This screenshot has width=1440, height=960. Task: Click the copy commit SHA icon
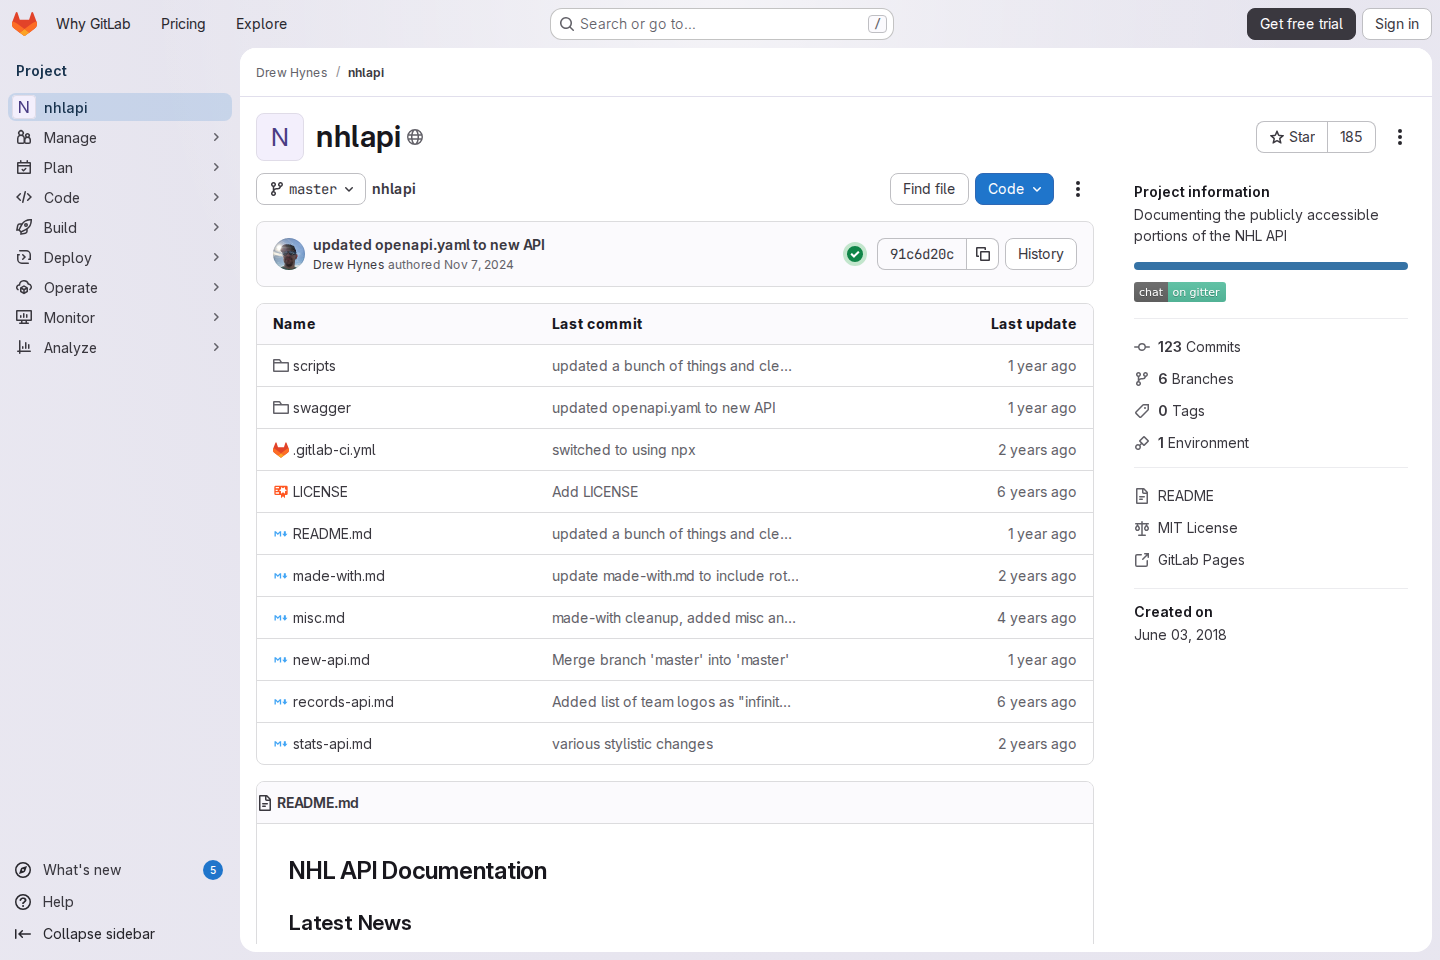coord(982,254)
